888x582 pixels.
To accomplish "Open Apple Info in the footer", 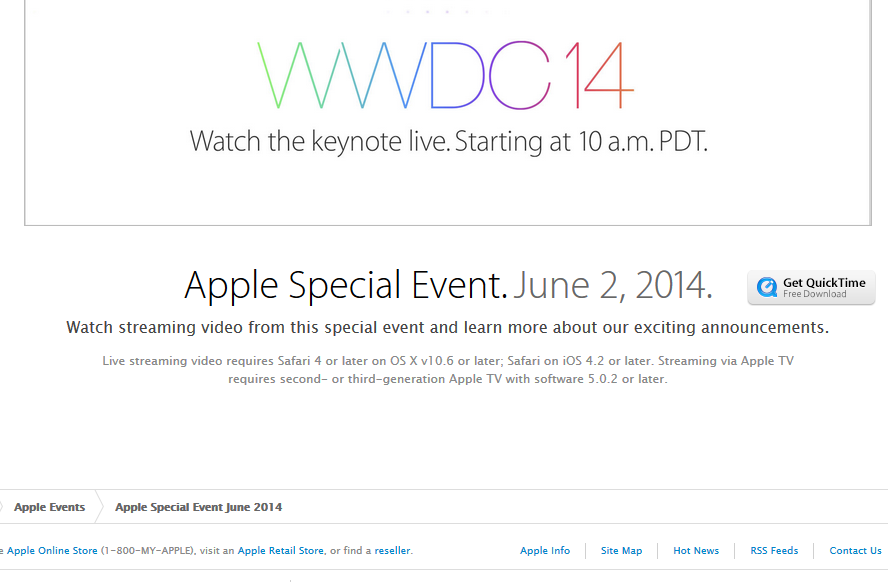I will pyautogui.click(x=545, y=550).
